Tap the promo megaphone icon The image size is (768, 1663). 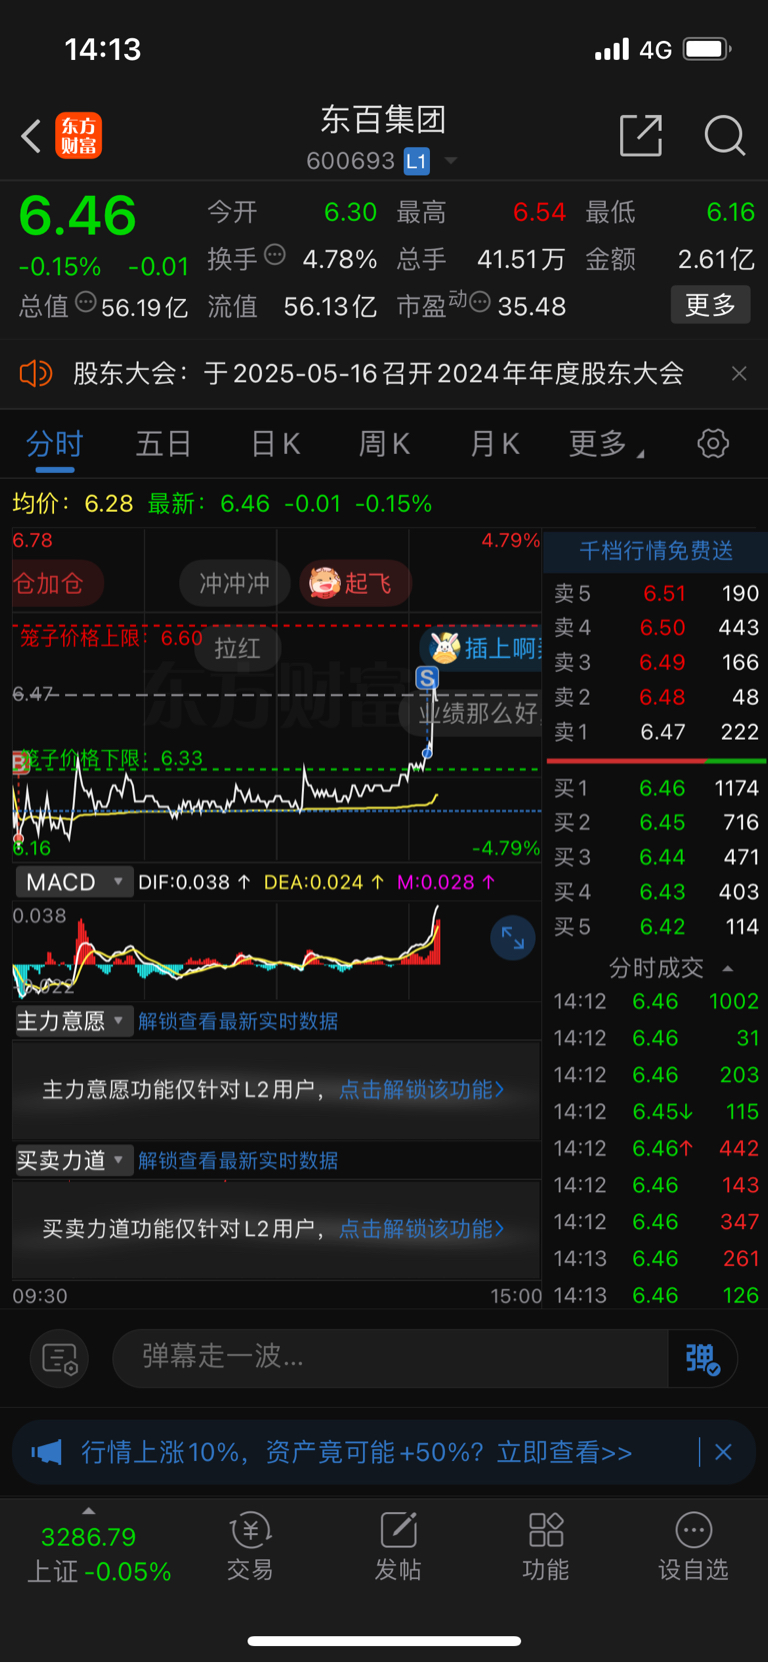point(46,1452)
